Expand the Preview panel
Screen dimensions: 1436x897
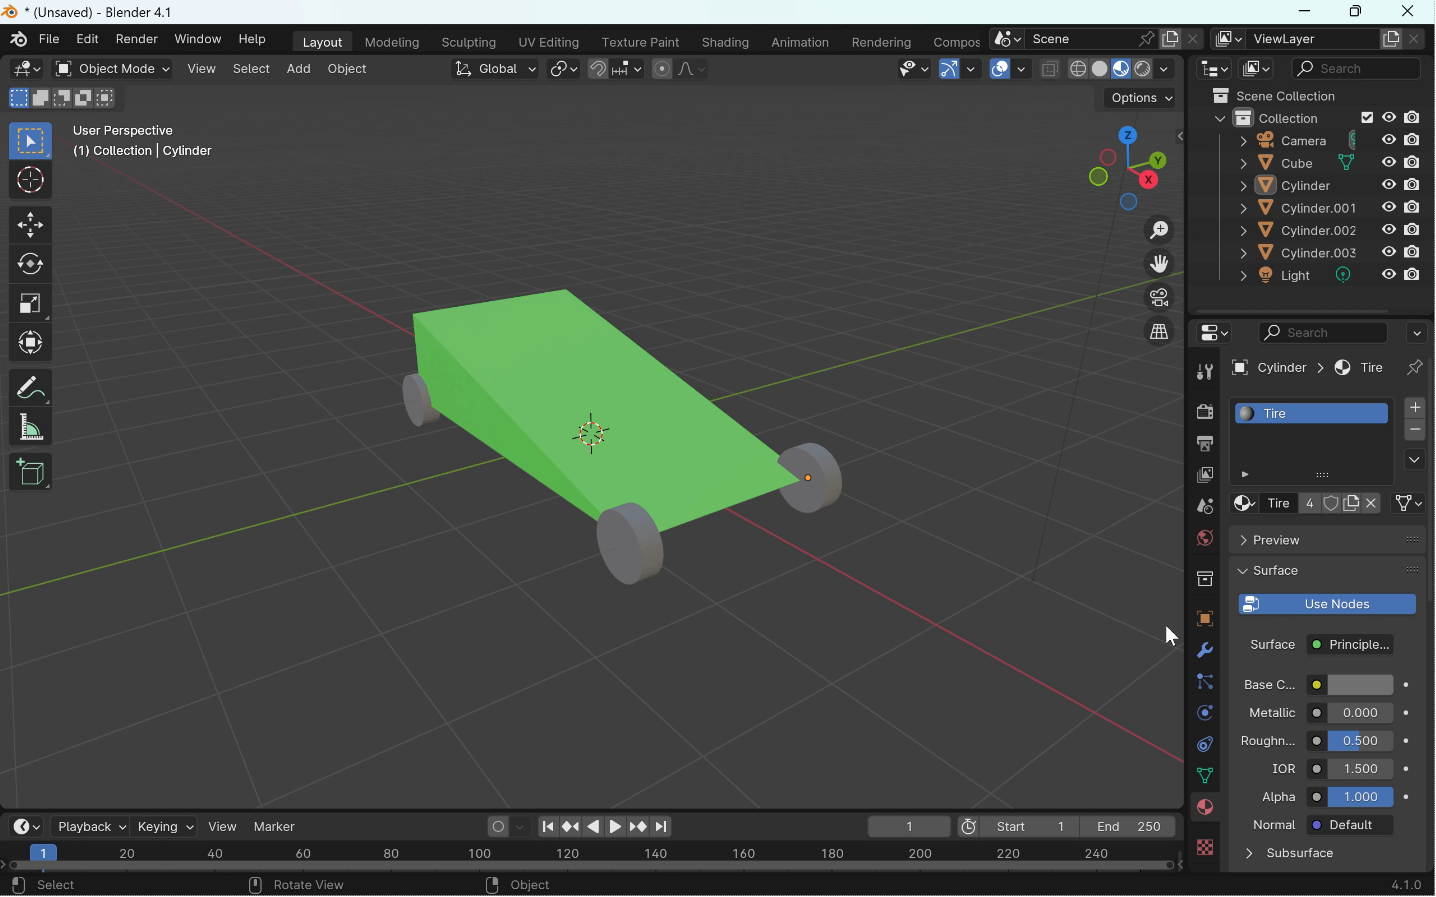pos(1327,541)
